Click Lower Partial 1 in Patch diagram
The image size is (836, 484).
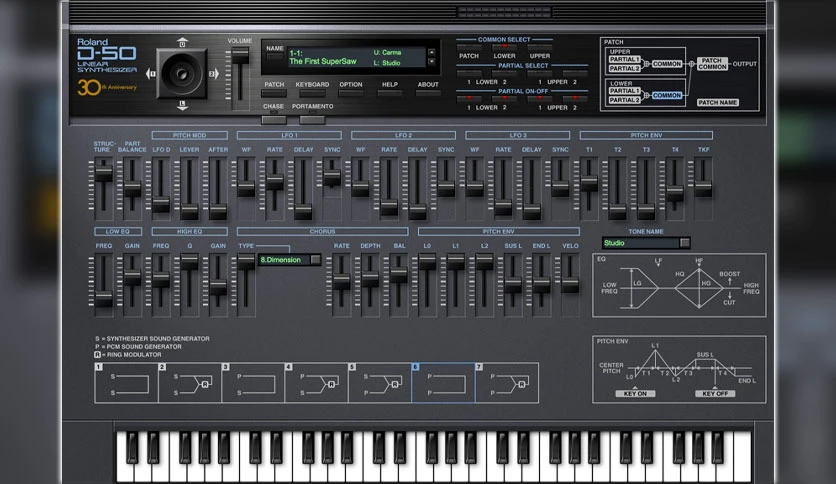point(624,91)
